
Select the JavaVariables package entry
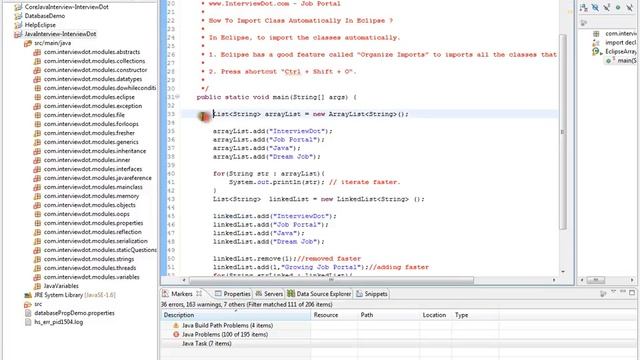point(61,286)
